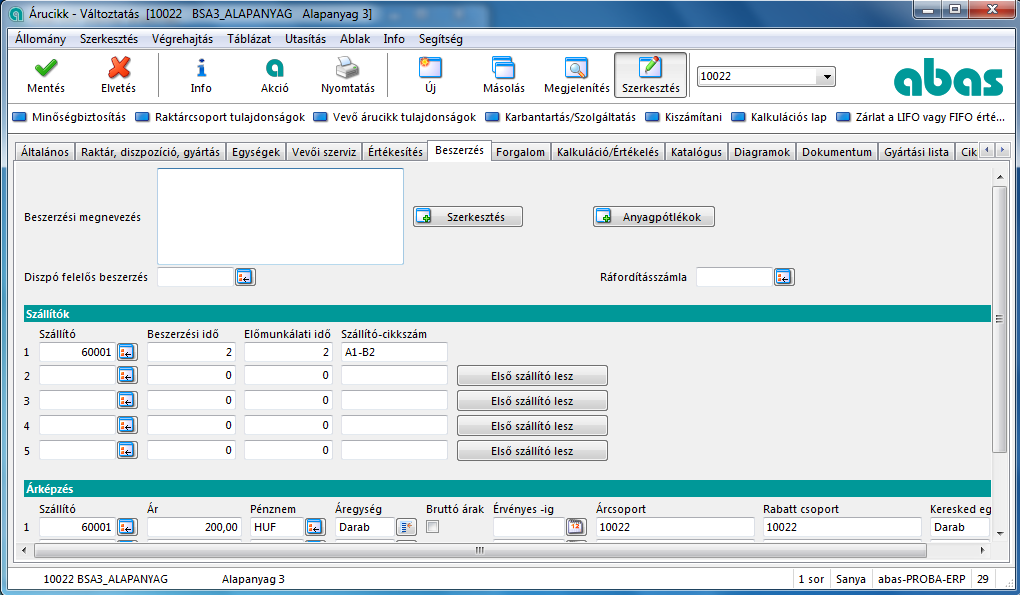Image resolution: width=1020 pixels, height=595 pixels.
Task: Click Első szállító lesz for row 5
Action: tap(532, 451)
